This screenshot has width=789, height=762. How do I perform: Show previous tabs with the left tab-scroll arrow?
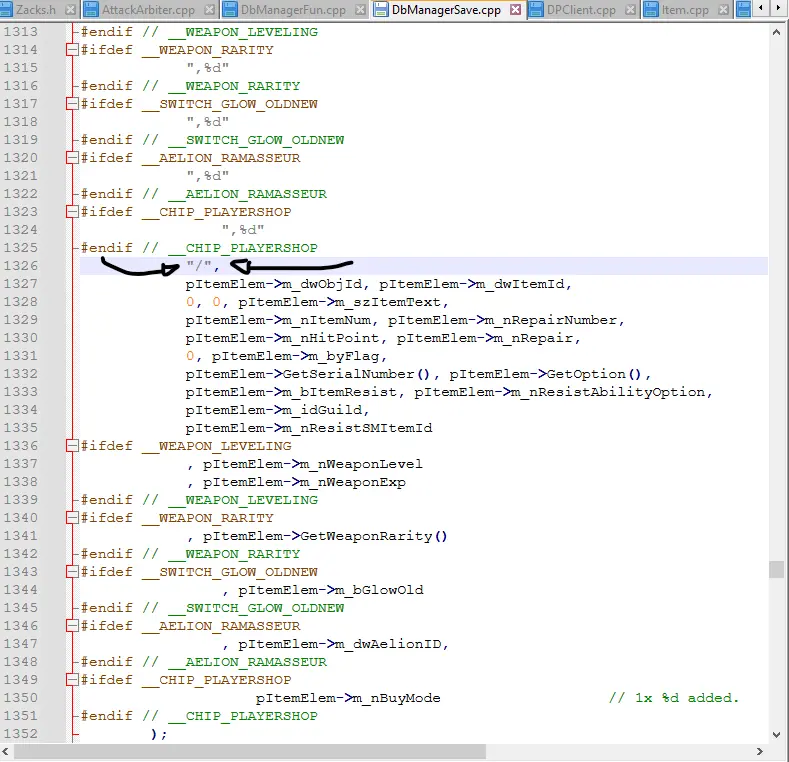click(x=761, y=8)
